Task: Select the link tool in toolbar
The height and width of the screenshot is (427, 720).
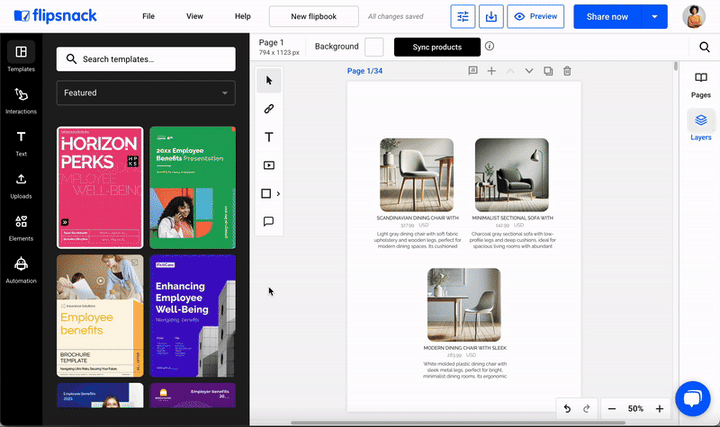Action: pyautogui.click(x=269, y=109)
